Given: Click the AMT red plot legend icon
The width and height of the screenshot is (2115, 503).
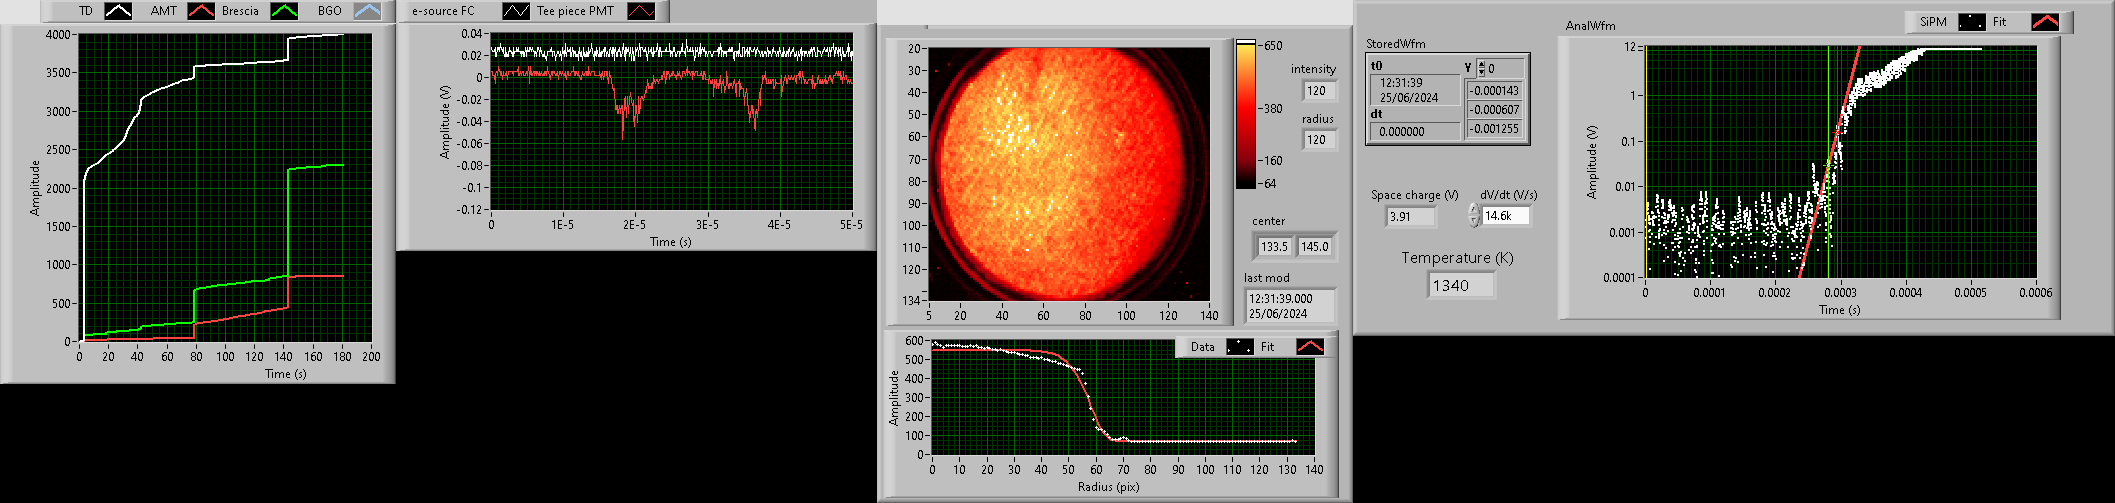Looking at the screenshot, I should point(201,11).
